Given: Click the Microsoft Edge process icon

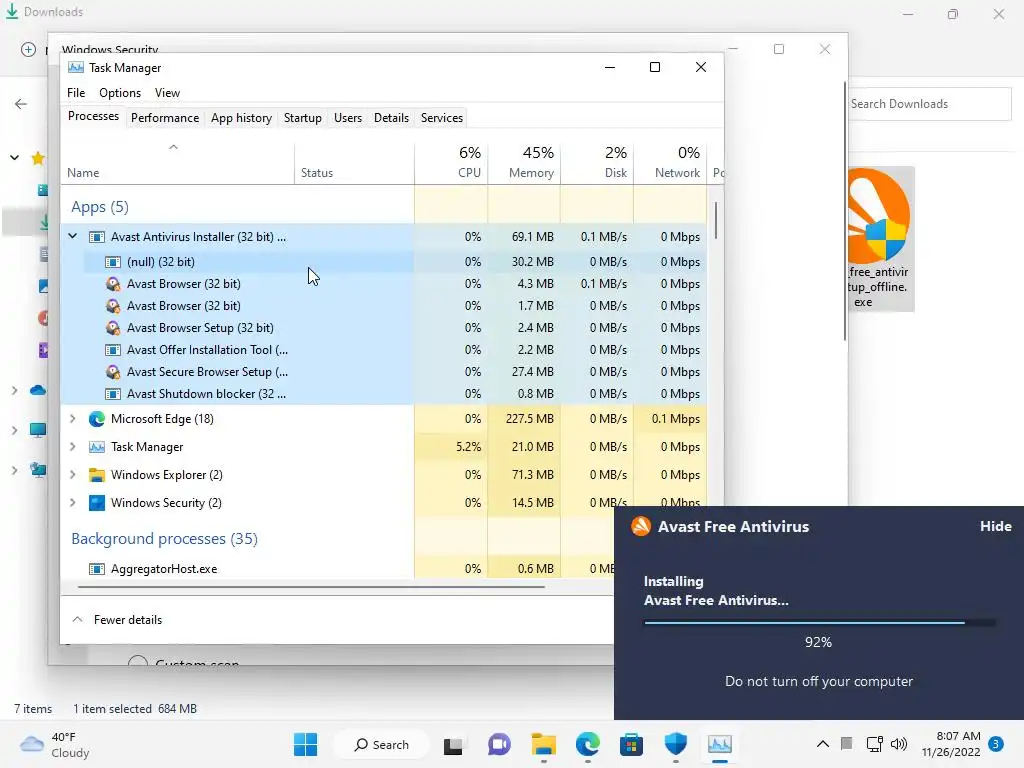Looking at the screenshot, I should pyautogui.click(x=97, y=419).
